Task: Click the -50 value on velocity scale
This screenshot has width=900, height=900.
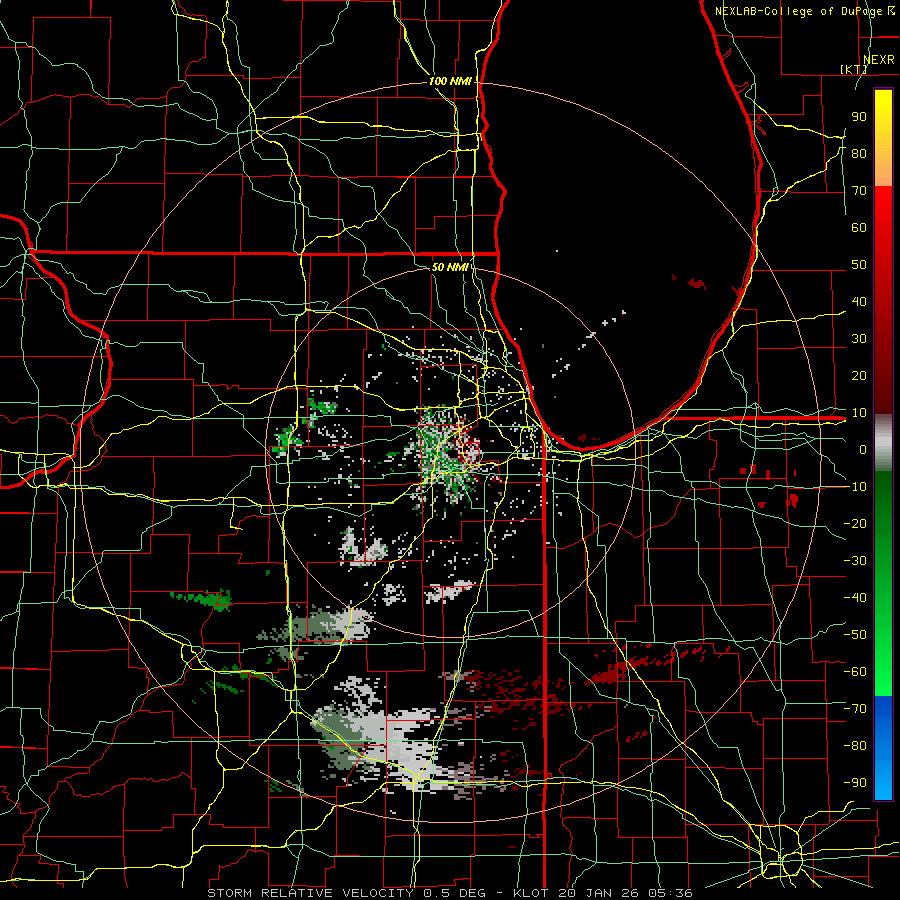Action: pyautogui.click(x=855, y=635)
